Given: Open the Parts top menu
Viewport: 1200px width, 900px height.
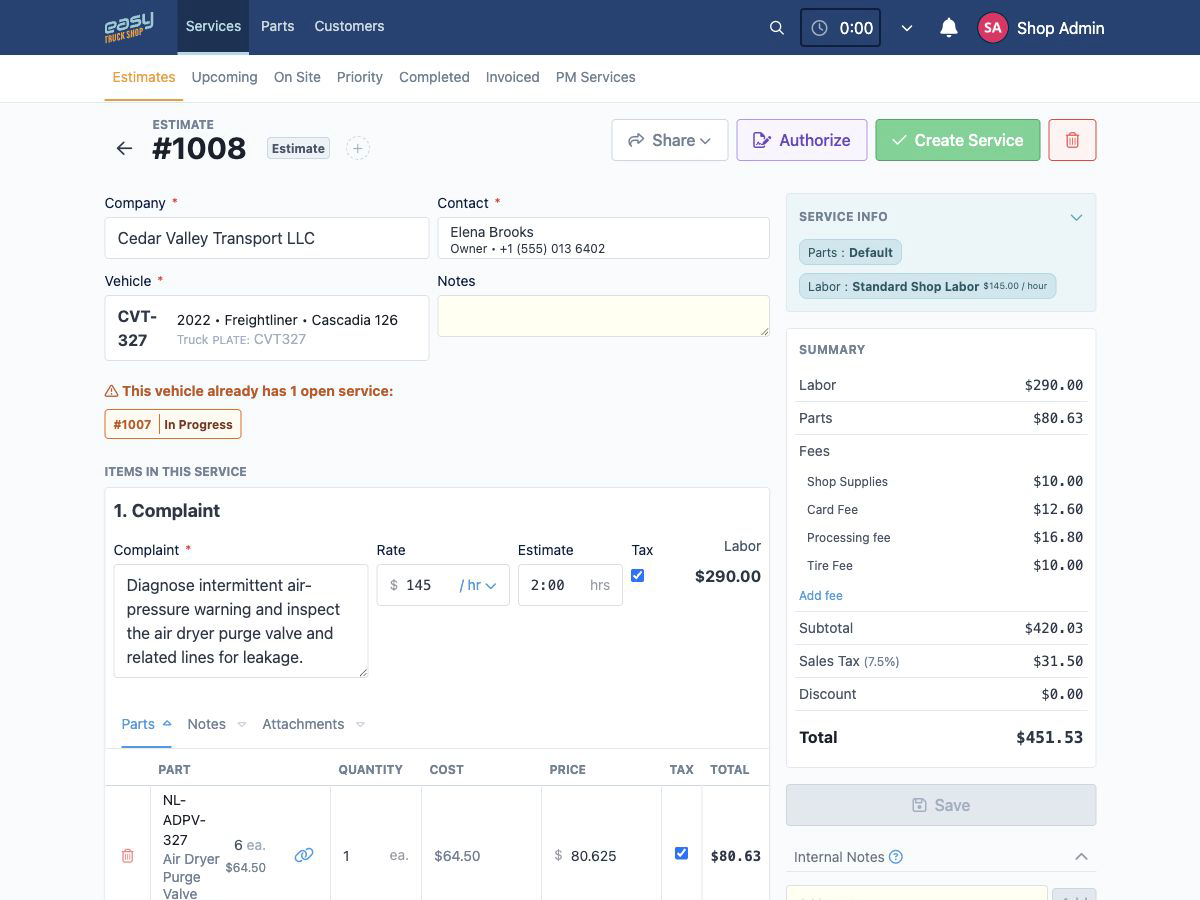Looking at the screenshot, I should point(277,26).
